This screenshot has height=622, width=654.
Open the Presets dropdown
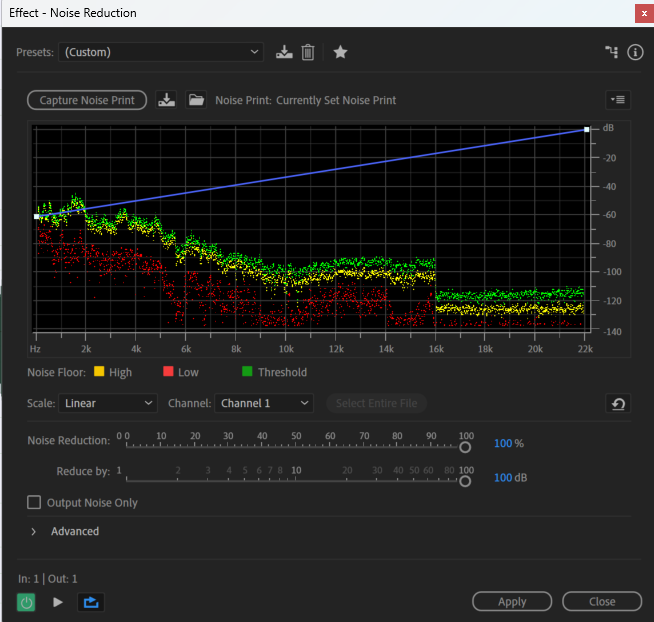tap(160, 52)
